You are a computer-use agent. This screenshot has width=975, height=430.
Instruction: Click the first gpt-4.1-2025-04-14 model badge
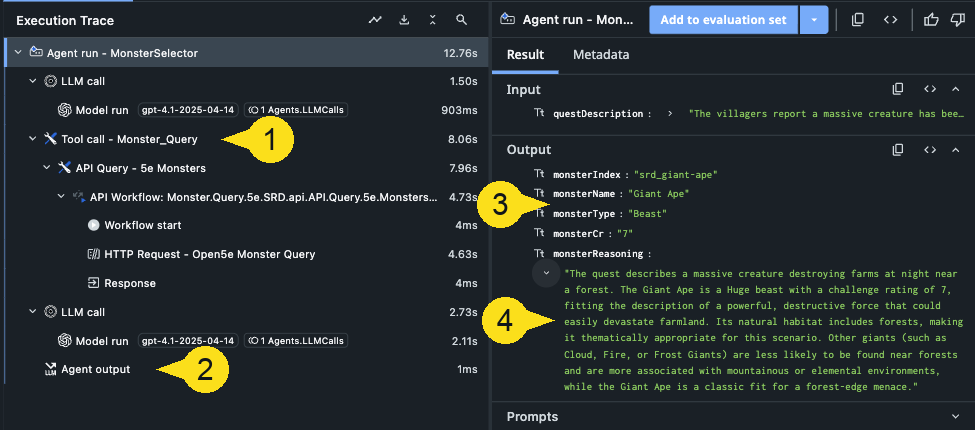tap(188, 110)
